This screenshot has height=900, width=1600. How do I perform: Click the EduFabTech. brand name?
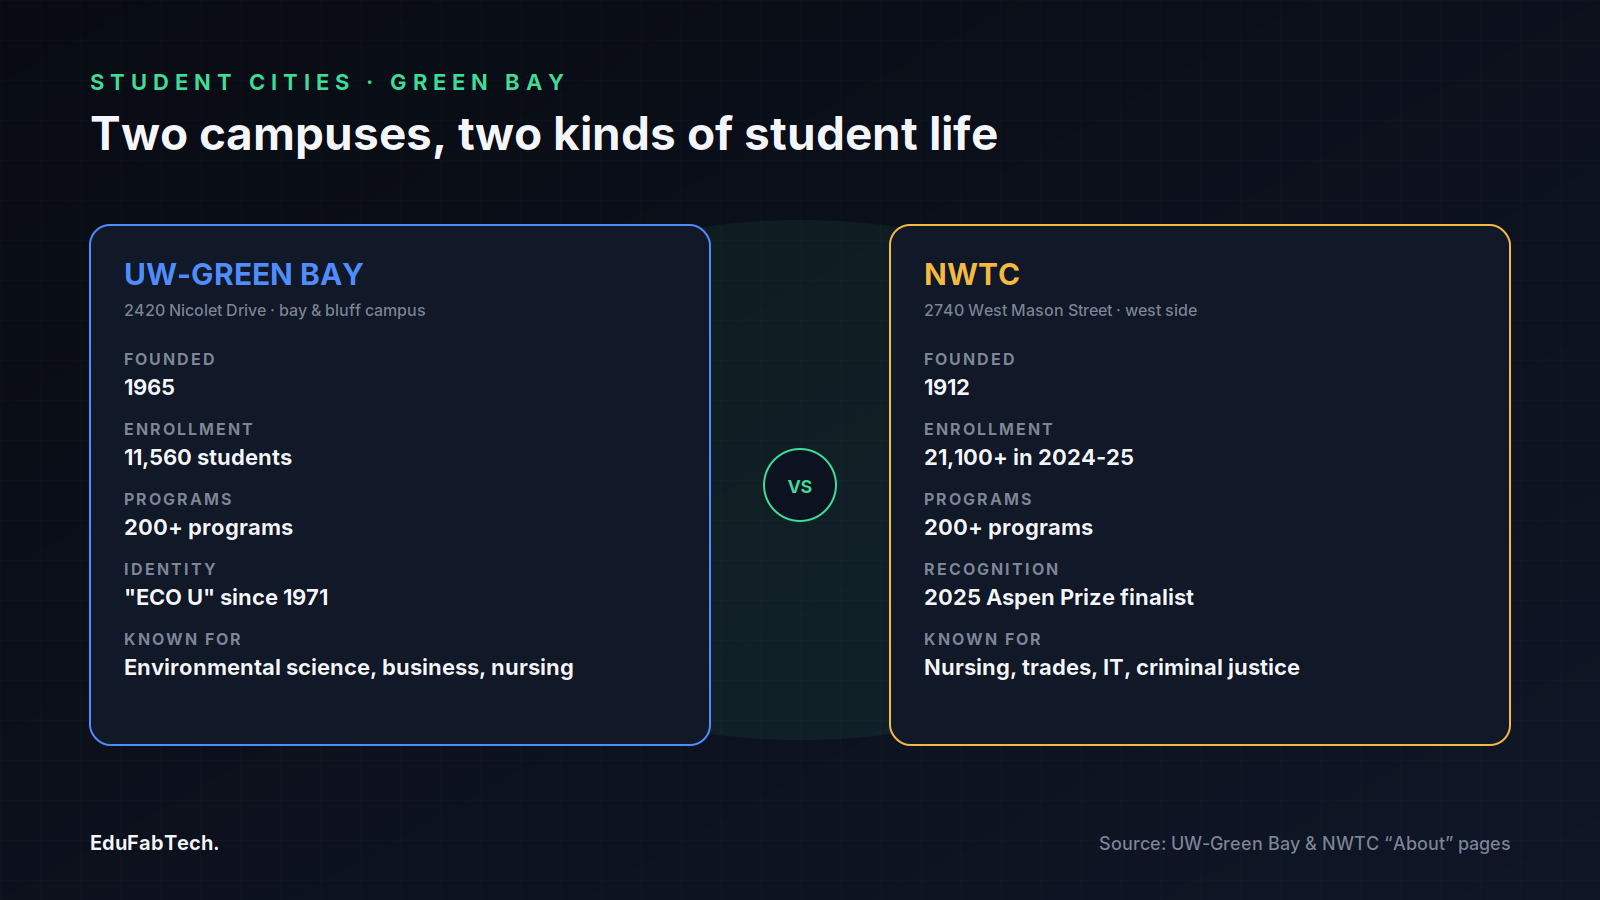pyautogui.click(x=154, y=843)
